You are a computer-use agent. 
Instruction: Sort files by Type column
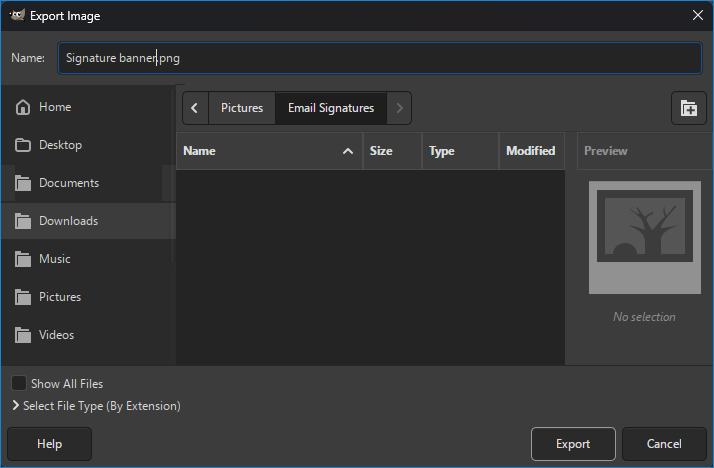(460, 151)
